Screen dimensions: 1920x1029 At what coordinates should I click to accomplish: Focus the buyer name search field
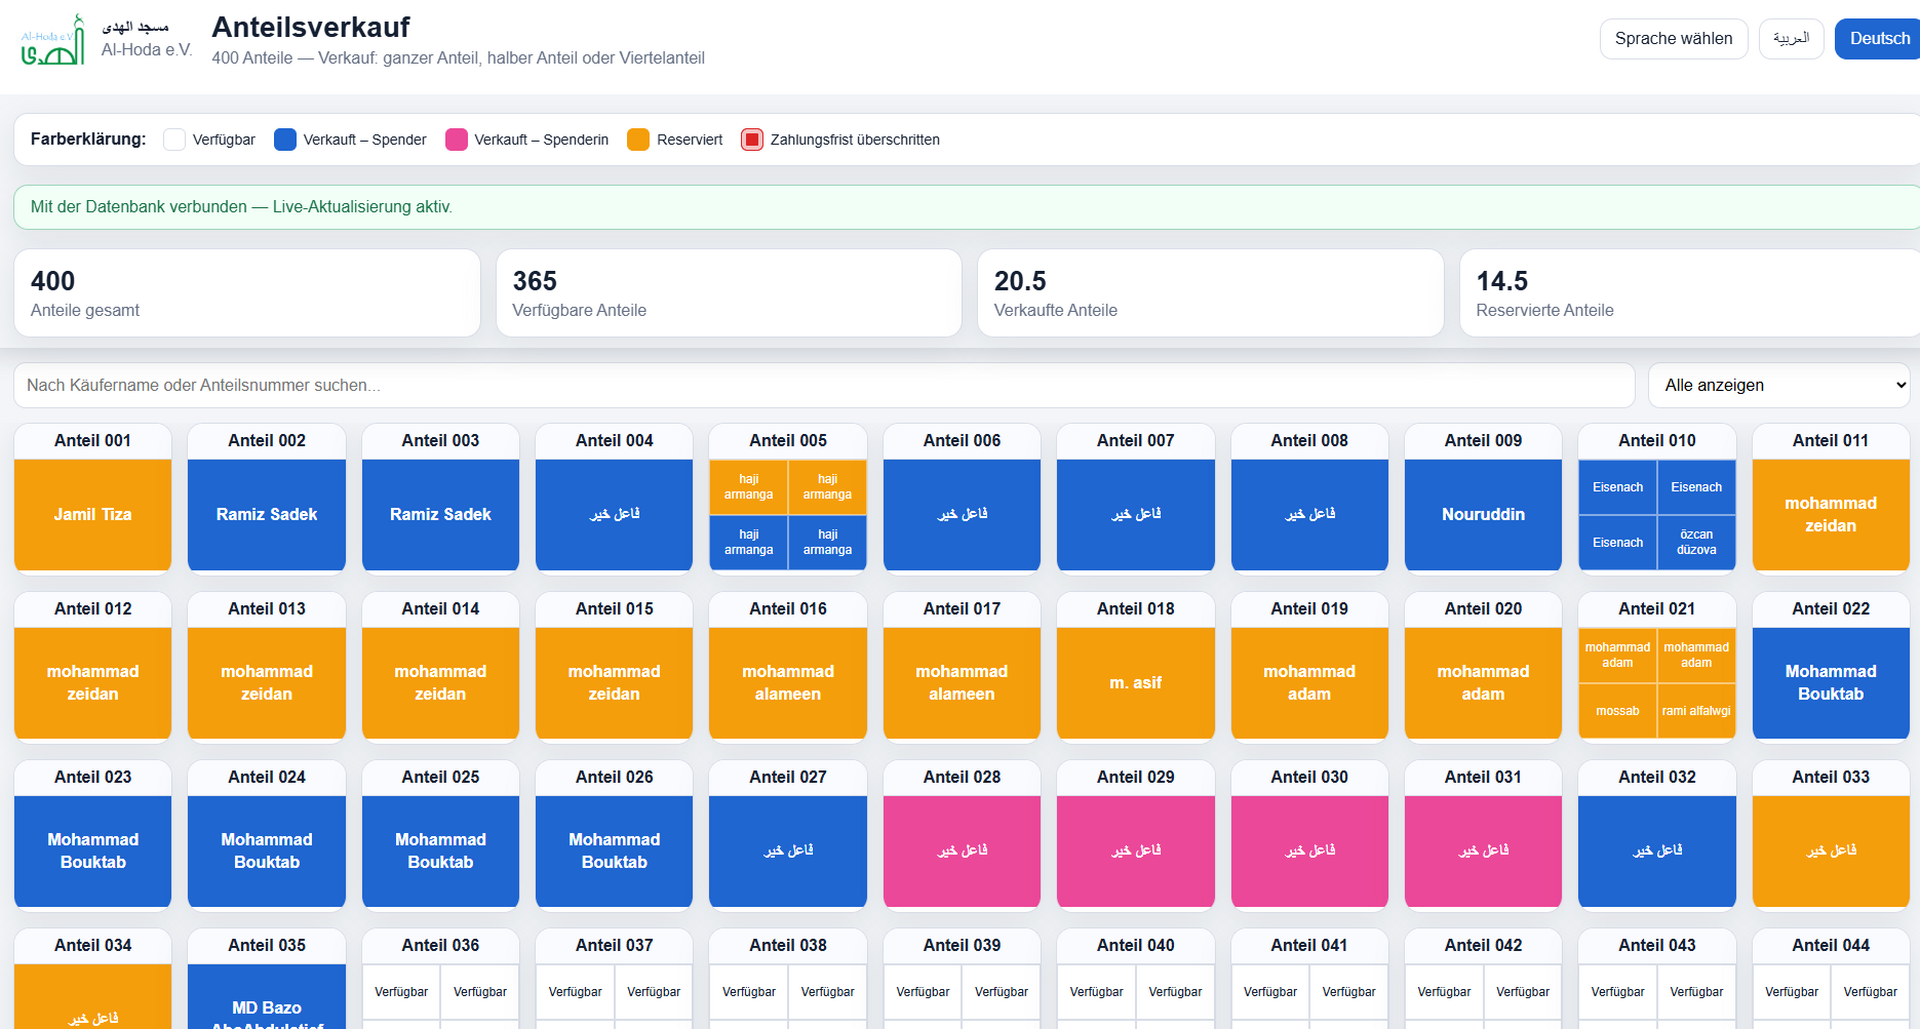tap(824, 385)
